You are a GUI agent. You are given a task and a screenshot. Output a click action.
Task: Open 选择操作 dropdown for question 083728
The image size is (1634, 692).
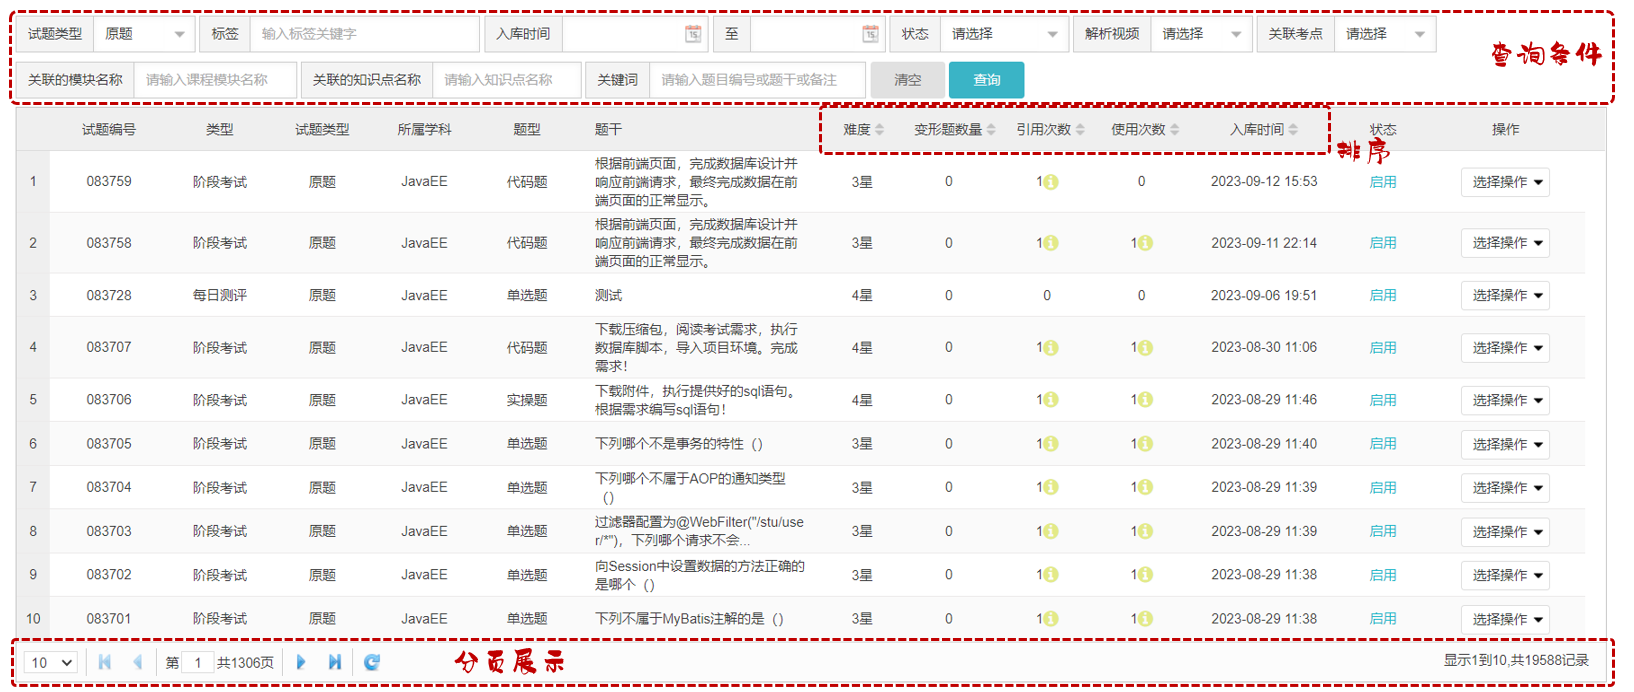pos(1506,296)
